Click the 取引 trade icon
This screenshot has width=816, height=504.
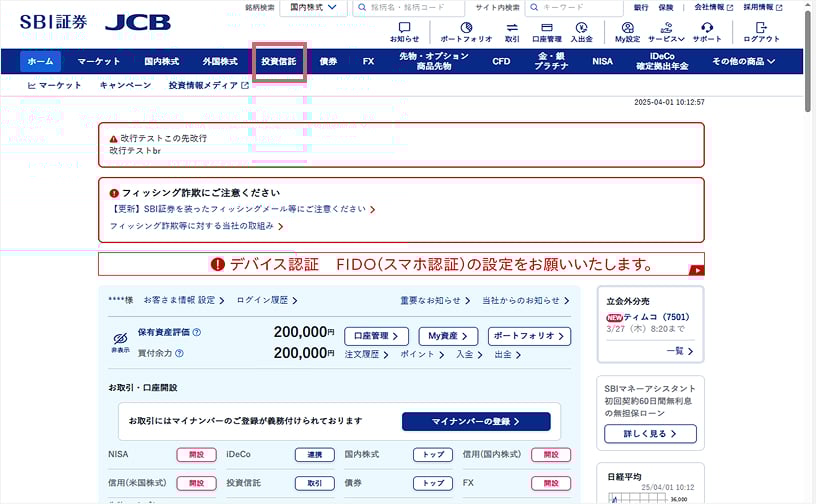512,32
